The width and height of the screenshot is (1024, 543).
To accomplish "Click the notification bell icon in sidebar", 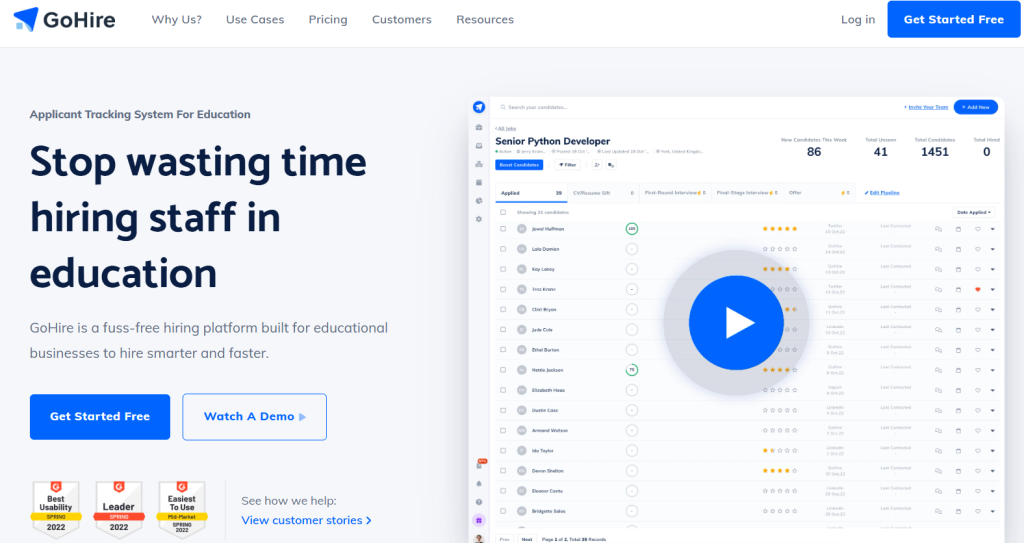I will pos(479,484).
